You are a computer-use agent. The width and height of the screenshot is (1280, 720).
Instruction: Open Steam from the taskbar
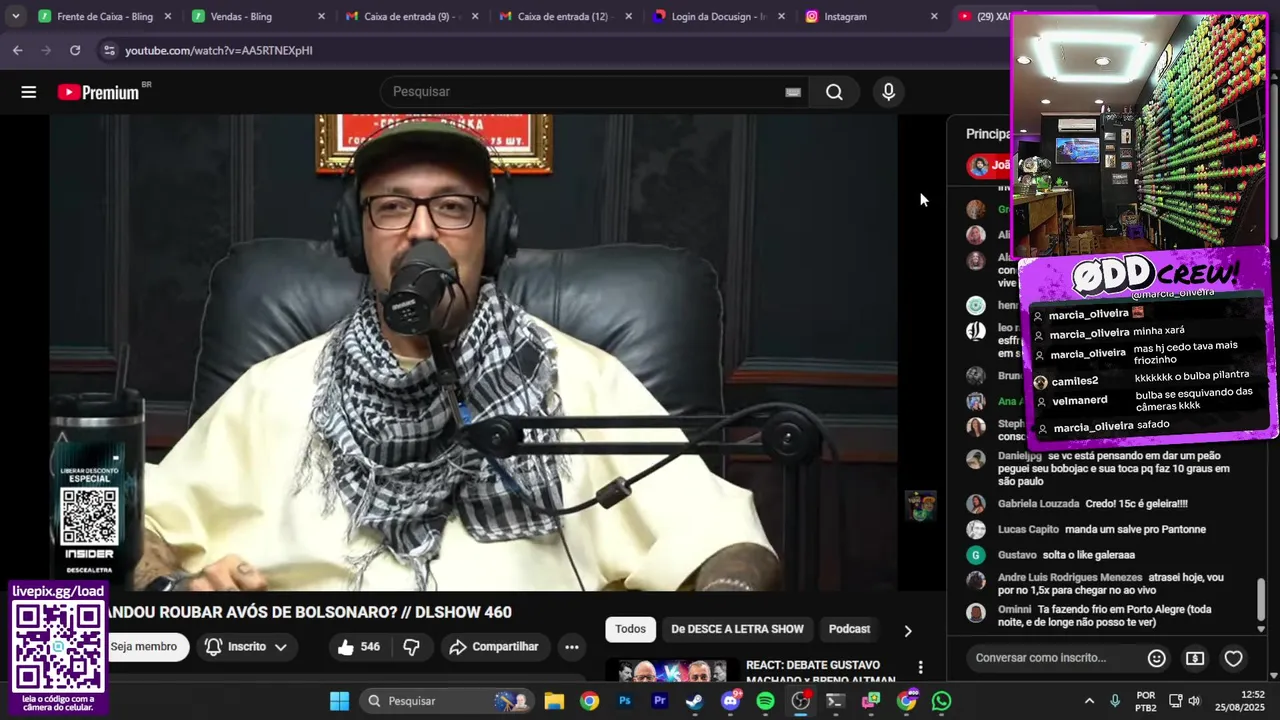tap(694, 701)
